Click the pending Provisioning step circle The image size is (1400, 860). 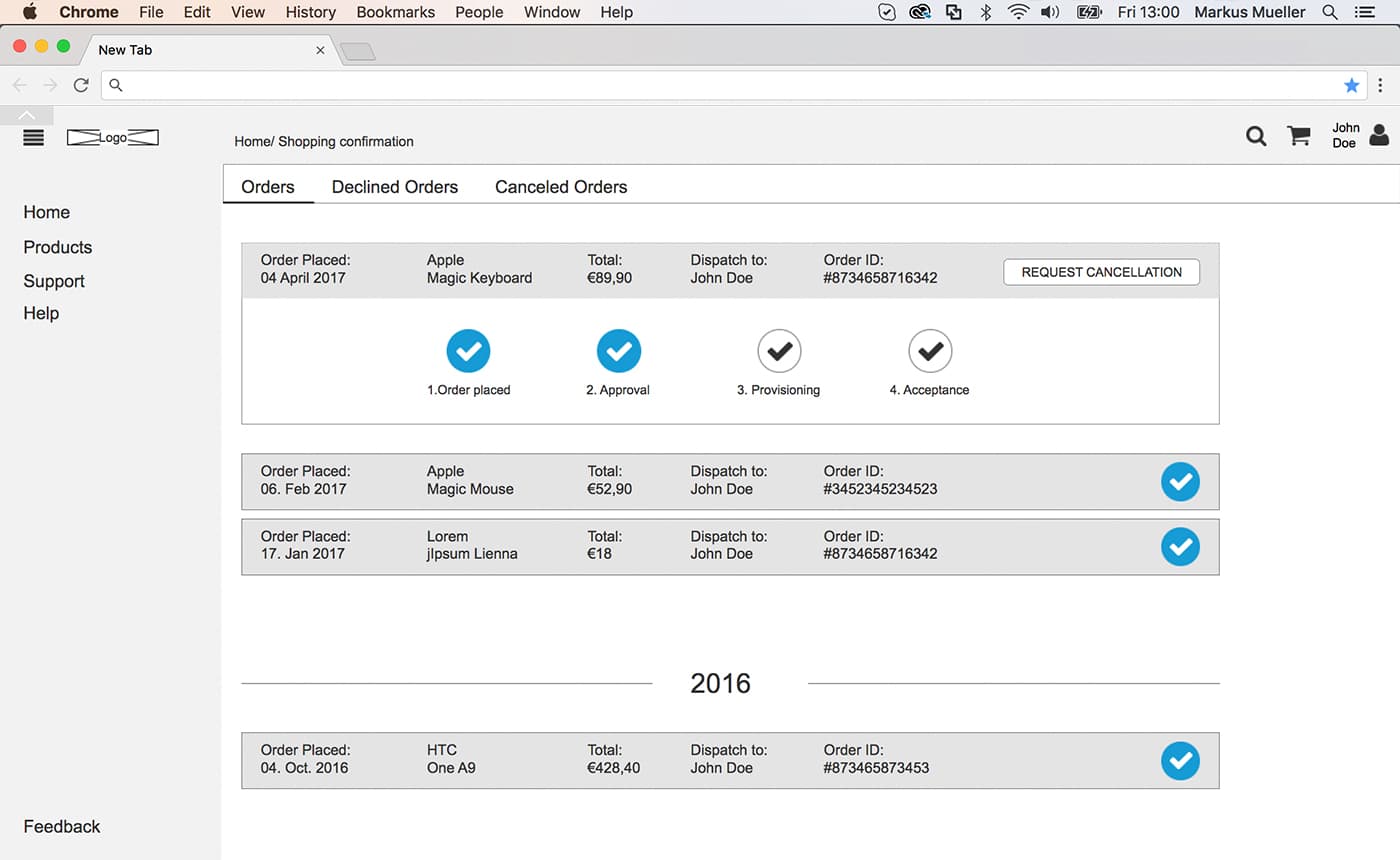coord(780,351)
